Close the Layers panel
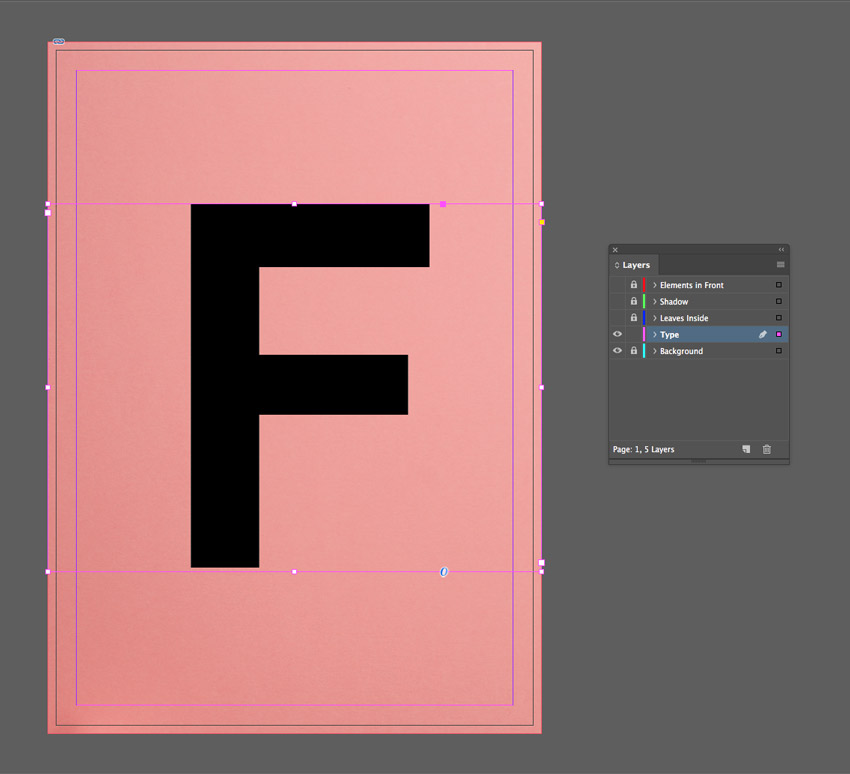The image size is (850, 774). pyautogui.click(x=615, y=250)
